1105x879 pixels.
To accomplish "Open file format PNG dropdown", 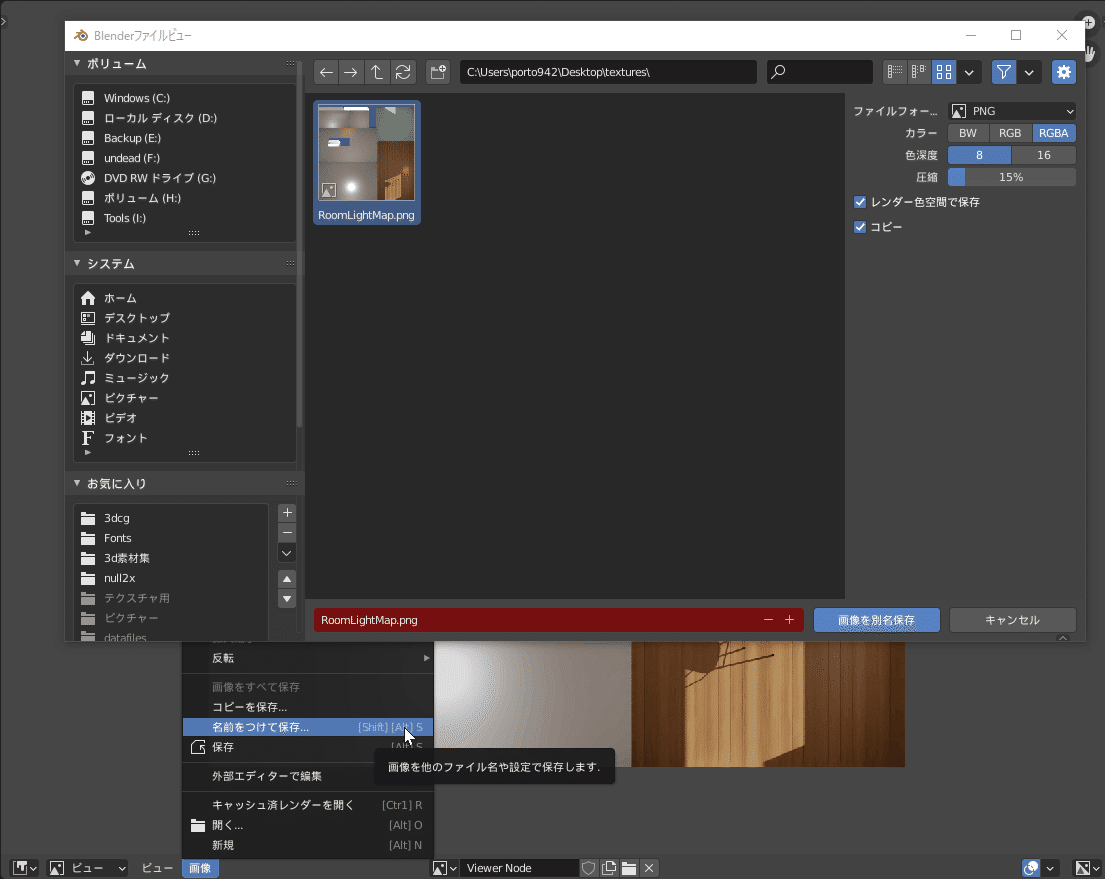I will (x=1012, y=111).
